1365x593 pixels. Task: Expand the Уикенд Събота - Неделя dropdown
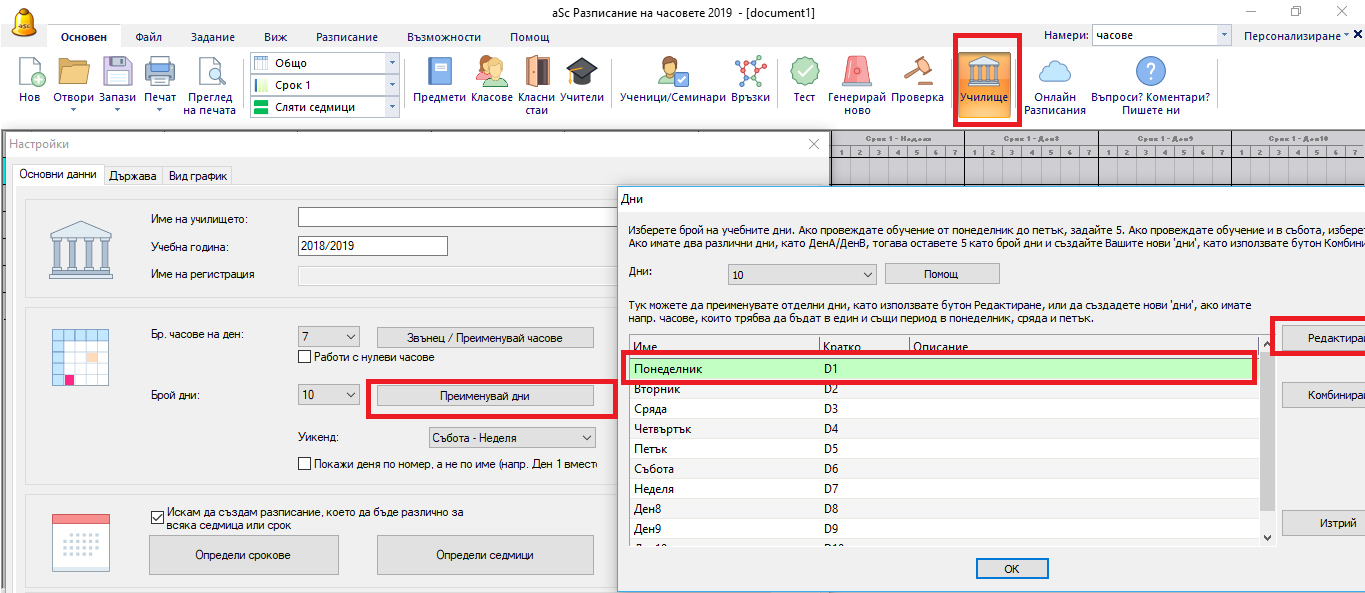pyautogui.click(x=585, y=437)
